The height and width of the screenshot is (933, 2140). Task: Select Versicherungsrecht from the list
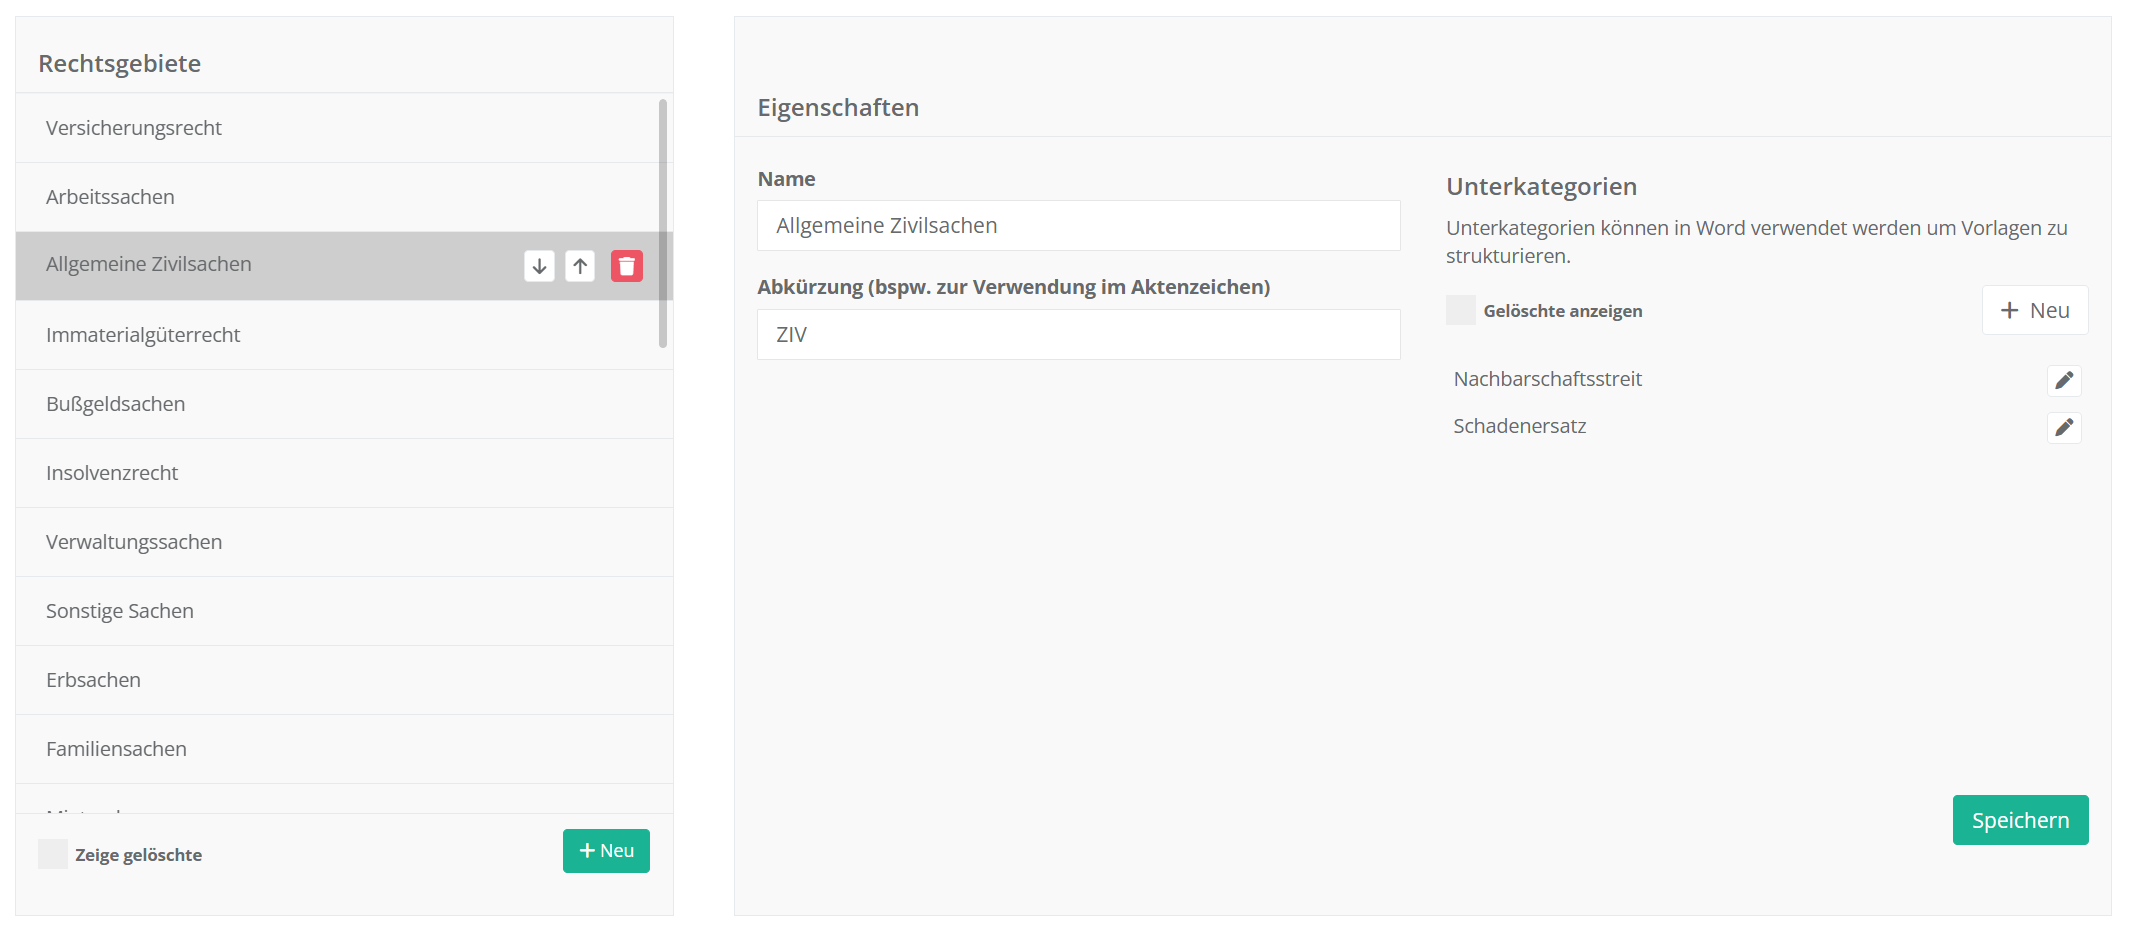(134, 128)
